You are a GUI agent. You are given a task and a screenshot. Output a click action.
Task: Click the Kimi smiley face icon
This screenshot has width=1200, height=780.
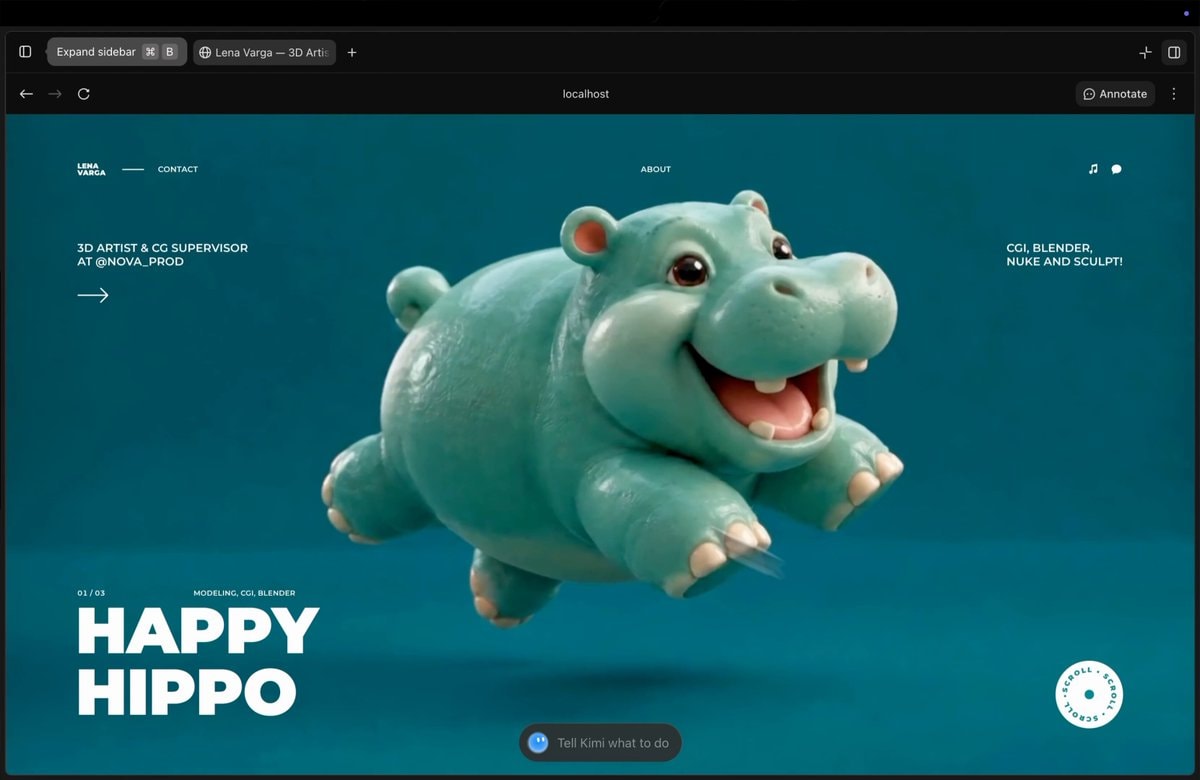pos(538,743)
